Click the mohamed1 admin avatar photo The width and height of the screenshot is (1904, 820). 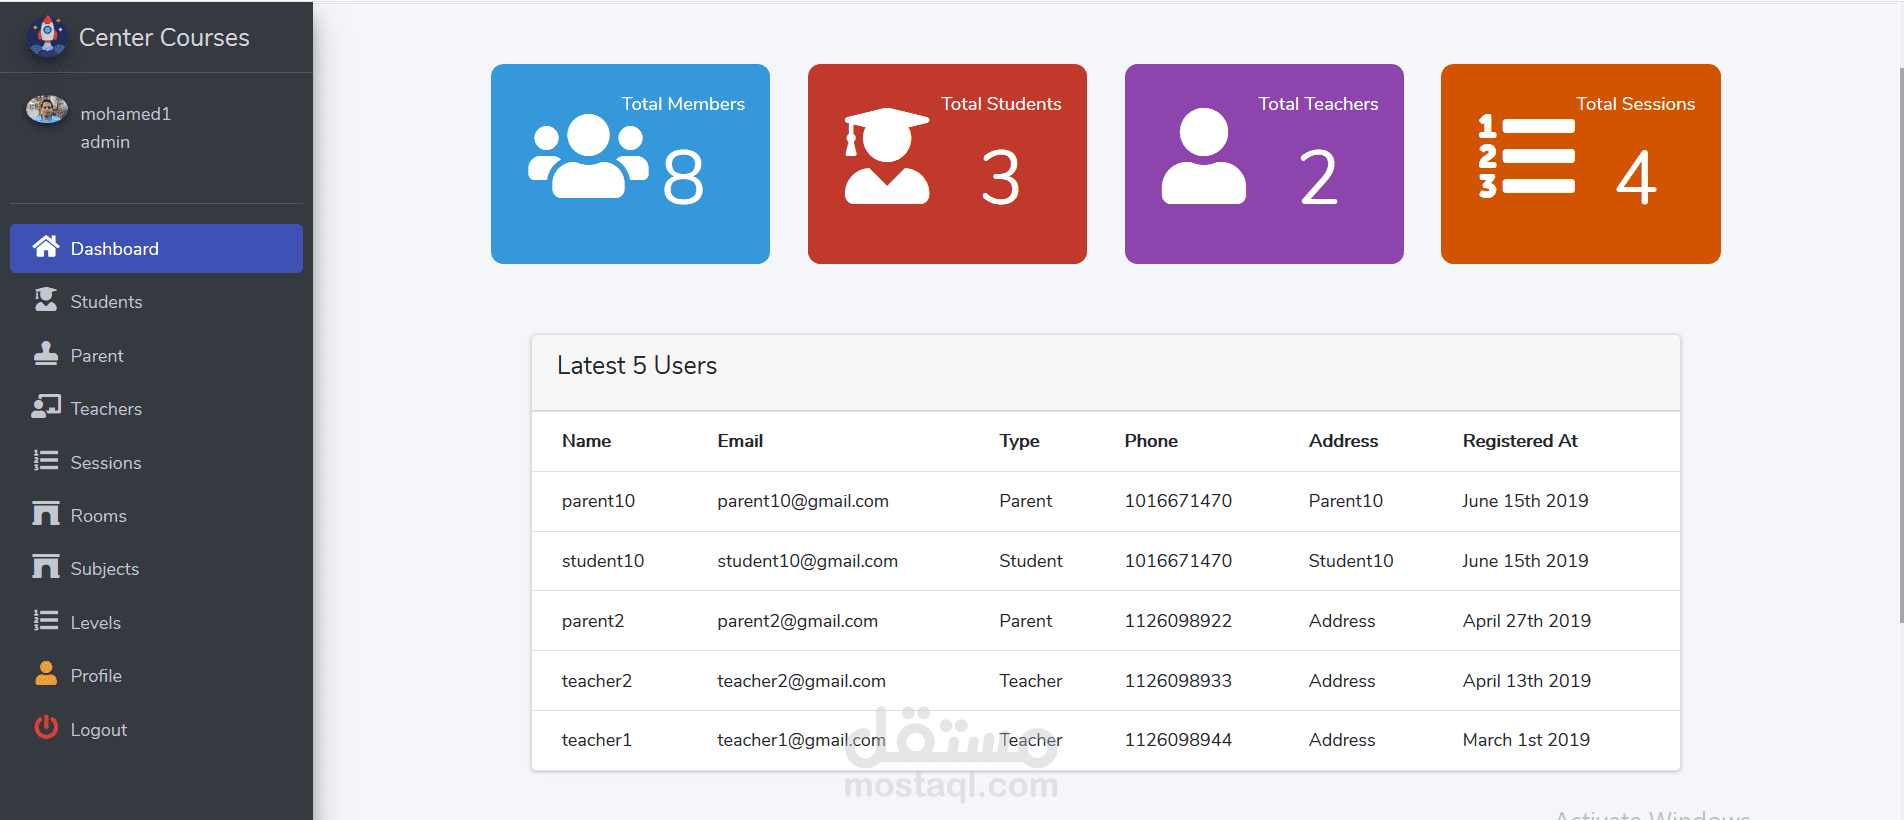coord(47,109)
